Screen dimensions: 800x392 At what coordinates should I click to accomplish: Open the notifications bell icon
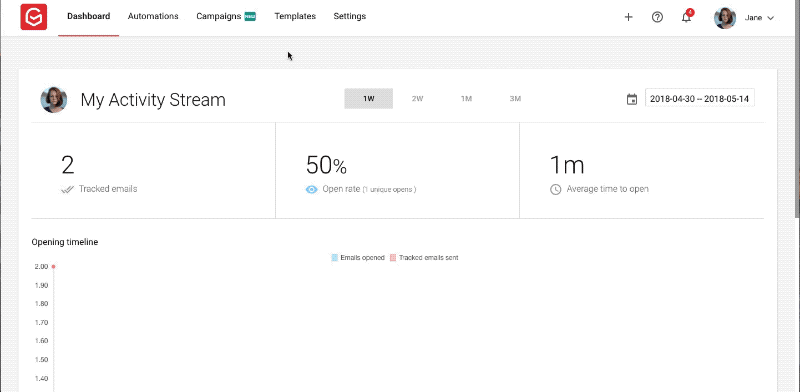(686, 17)
